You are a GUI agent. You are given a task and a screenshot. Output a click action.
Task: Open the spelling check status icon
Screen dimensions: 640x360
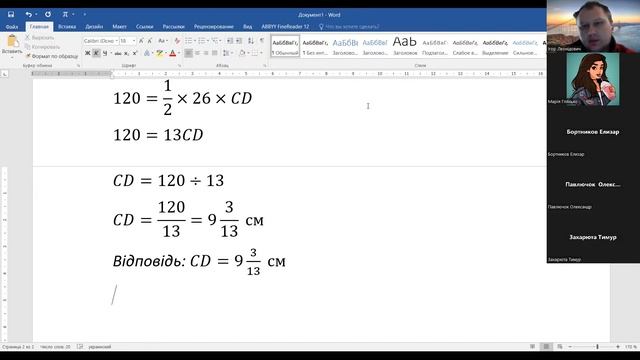tap(80, 347)
